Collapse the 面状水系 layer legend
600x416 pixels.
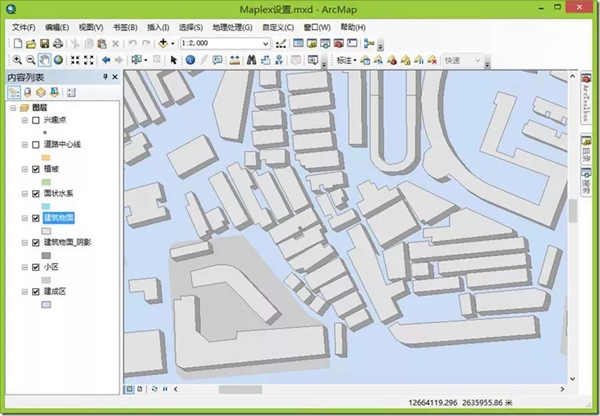[25, 194]
